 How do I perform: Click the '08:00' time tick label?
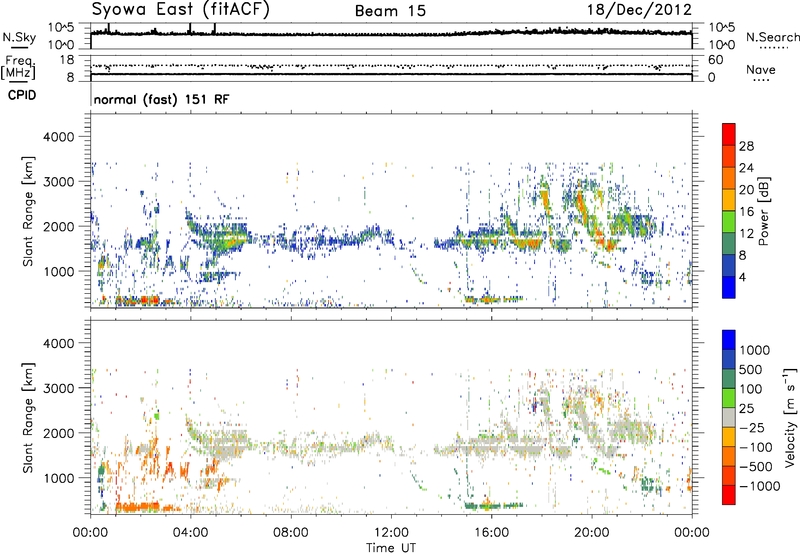pyautogui.click(x=291, y=533)
